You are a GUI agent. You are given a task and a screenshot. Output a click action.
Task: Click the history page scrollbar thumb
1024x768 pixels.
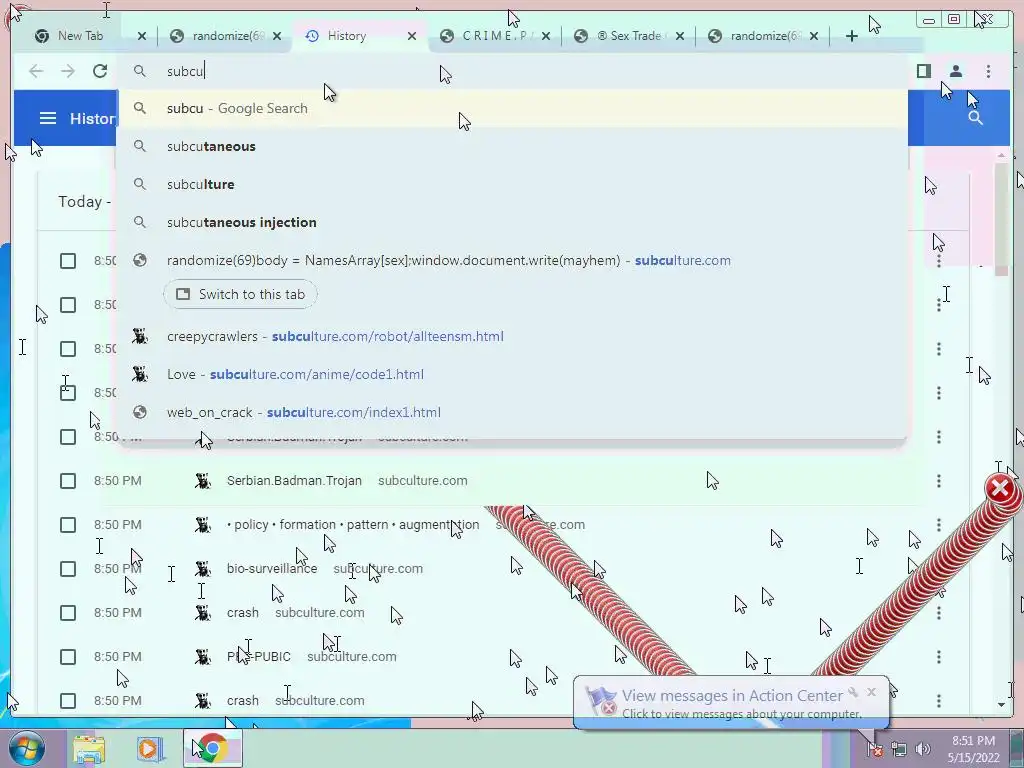point(1001,219)
